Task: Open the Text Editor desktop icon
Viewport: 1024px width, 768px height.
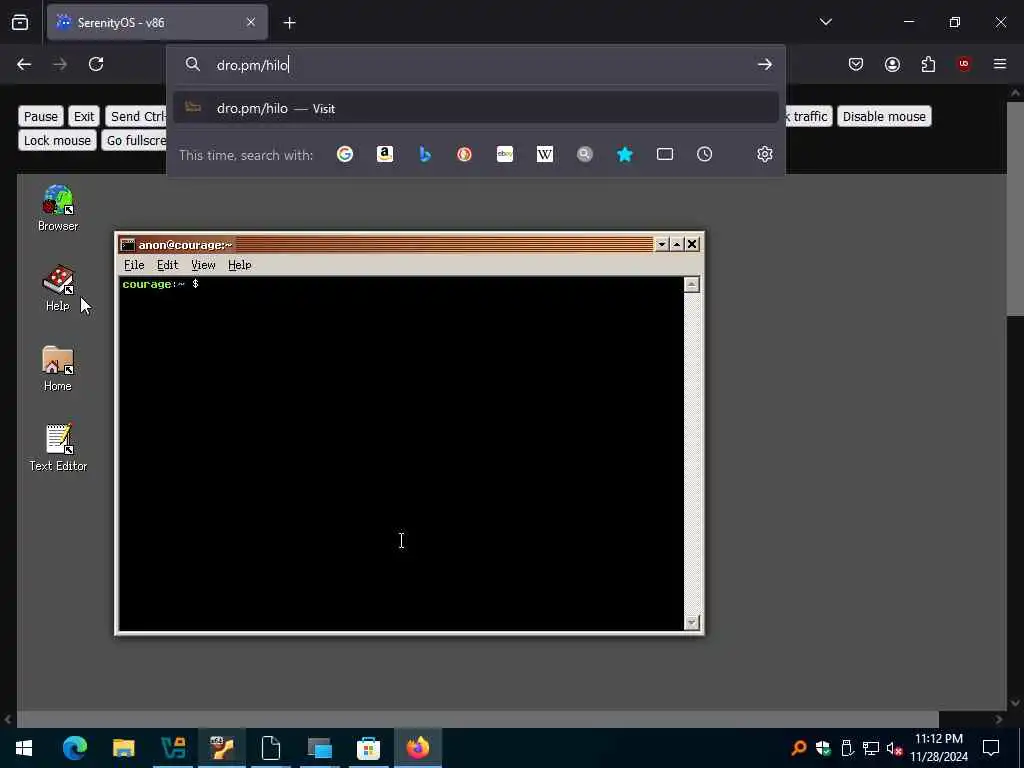Action: [58, 449]
